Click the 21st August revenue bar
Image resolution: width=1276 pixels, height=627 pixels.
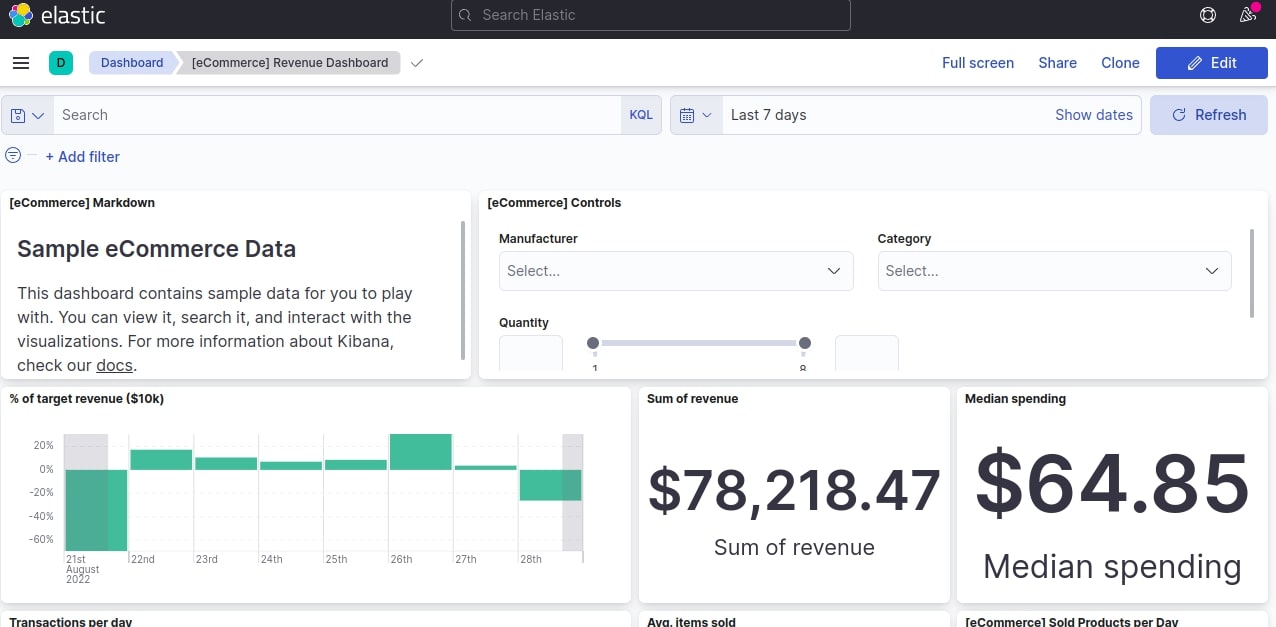96,510
